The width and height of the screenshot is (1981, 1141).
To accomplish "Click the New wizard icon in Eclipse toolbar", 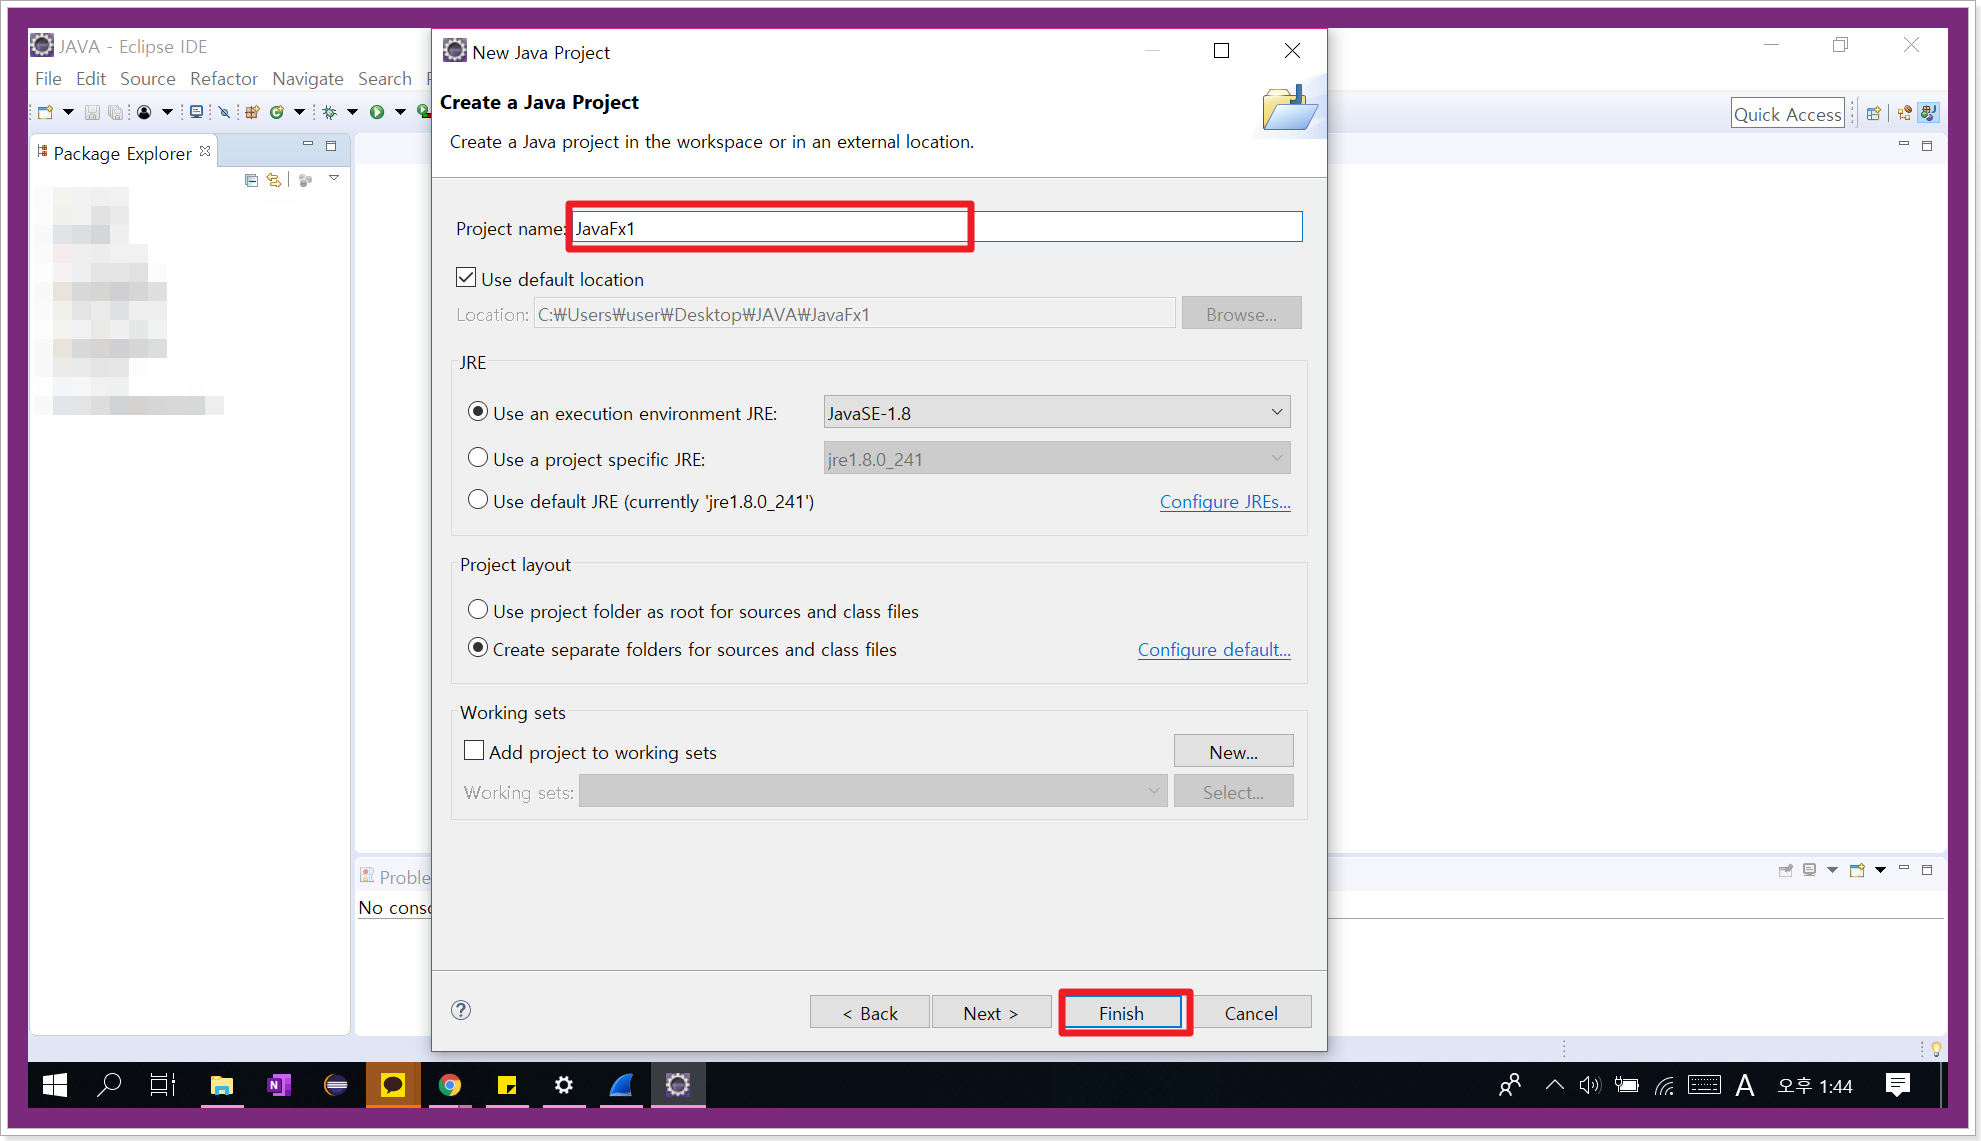I will (x=46, y=112).
